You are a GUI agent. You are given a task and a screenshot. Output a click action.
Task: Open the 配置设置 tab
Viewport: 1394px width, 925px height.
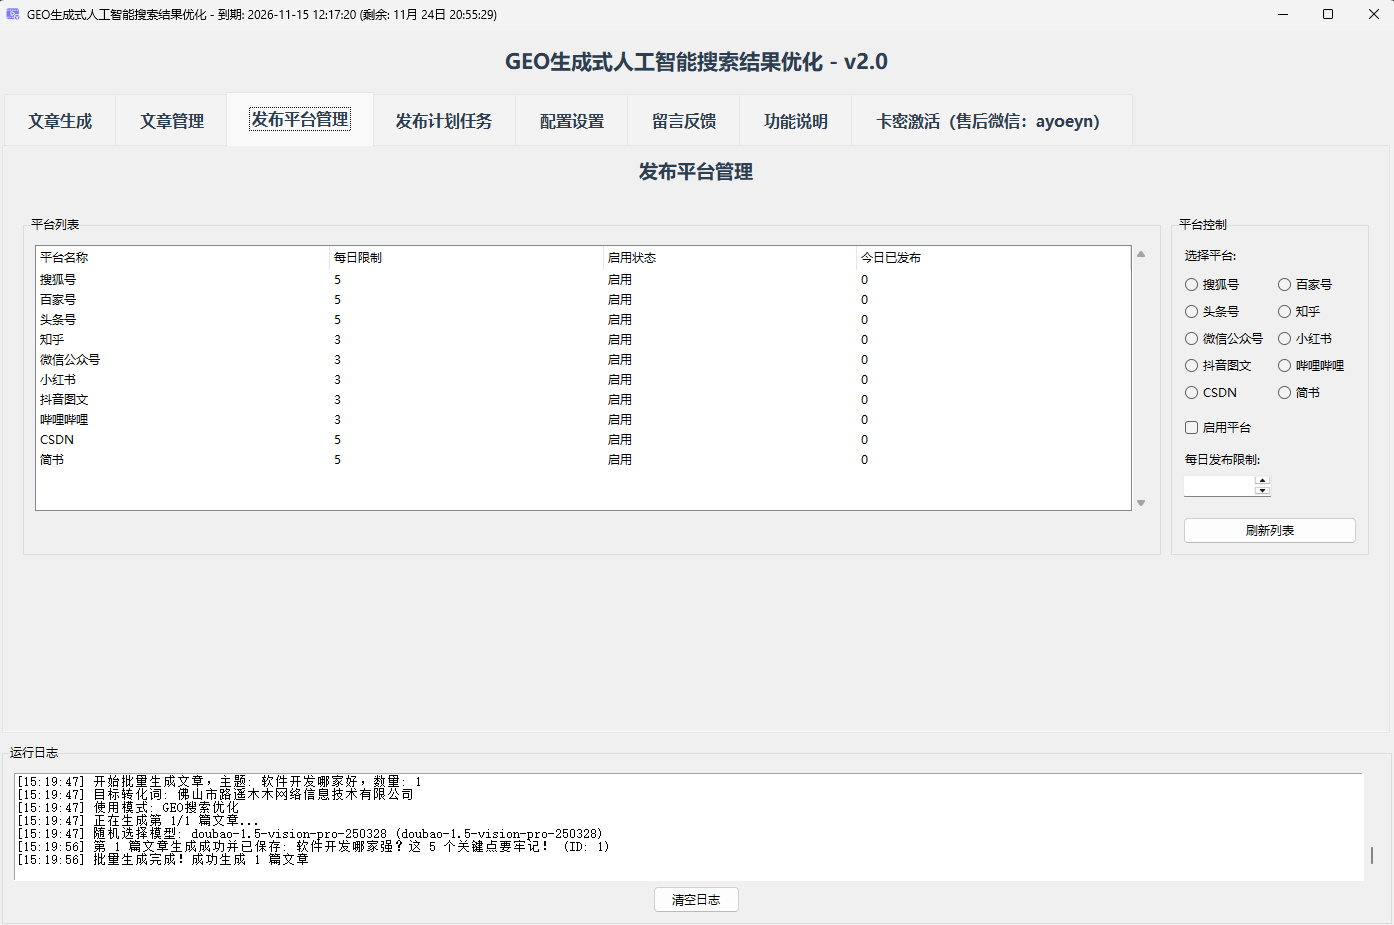click(570, 120)
